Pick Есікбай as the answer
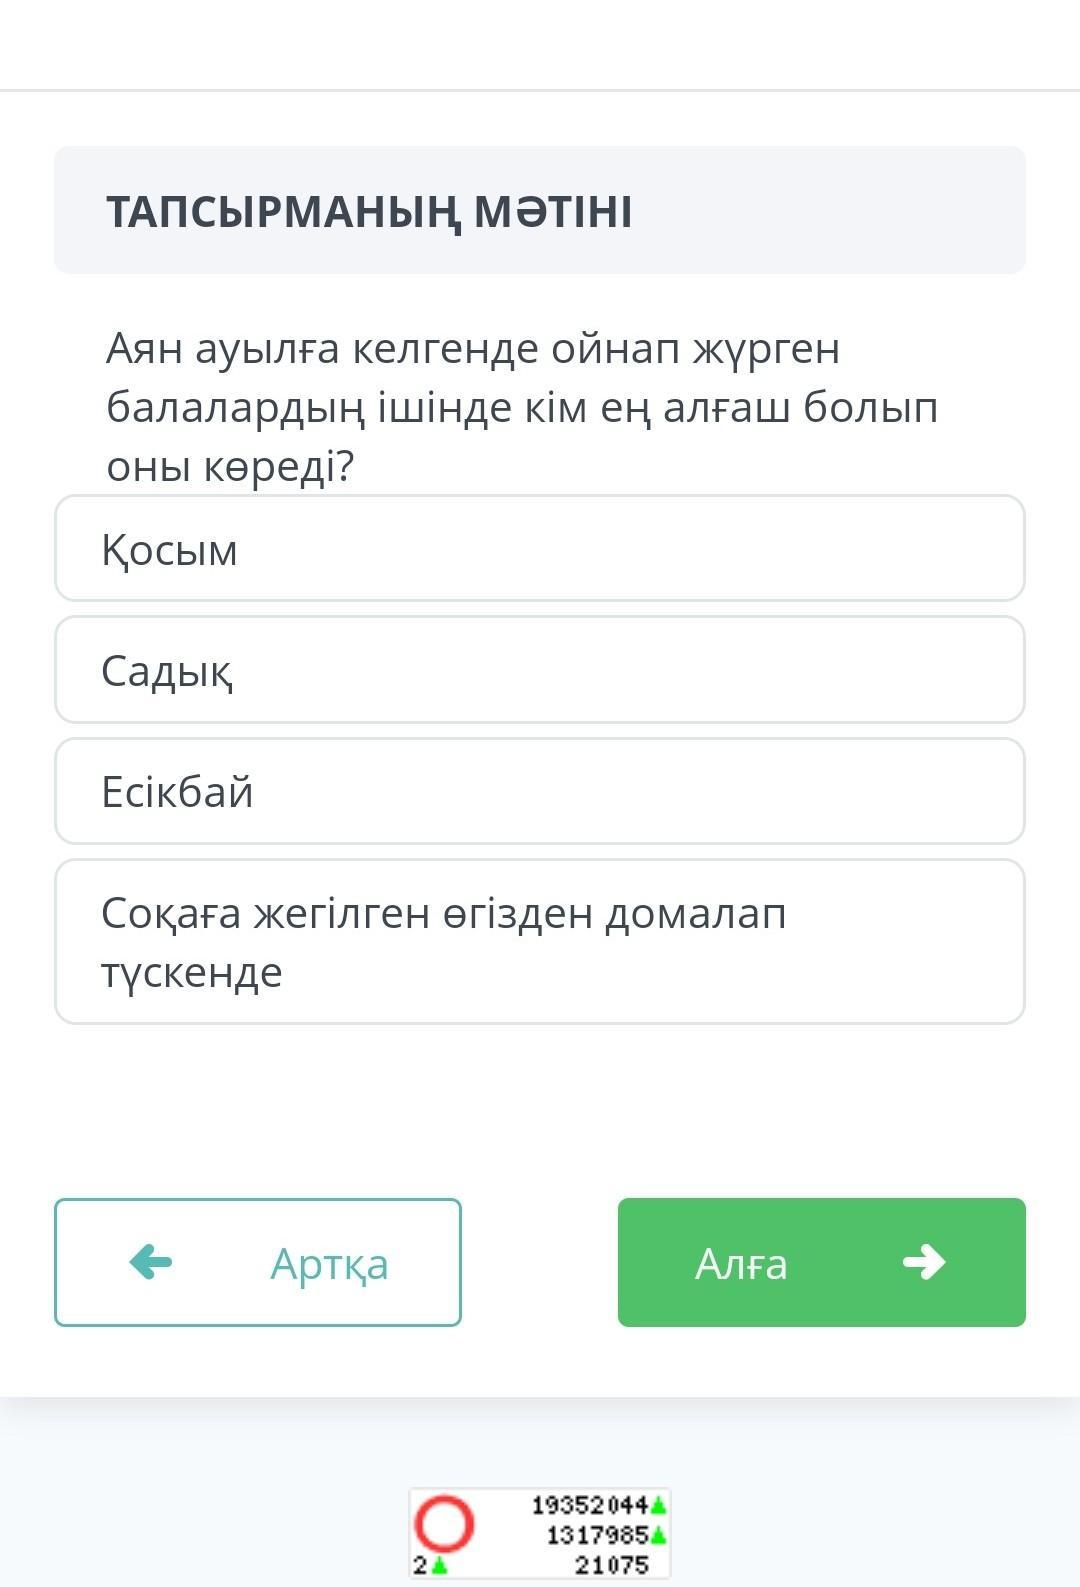This screenshot has width=1080, height=1587. [x=540, y=791]
